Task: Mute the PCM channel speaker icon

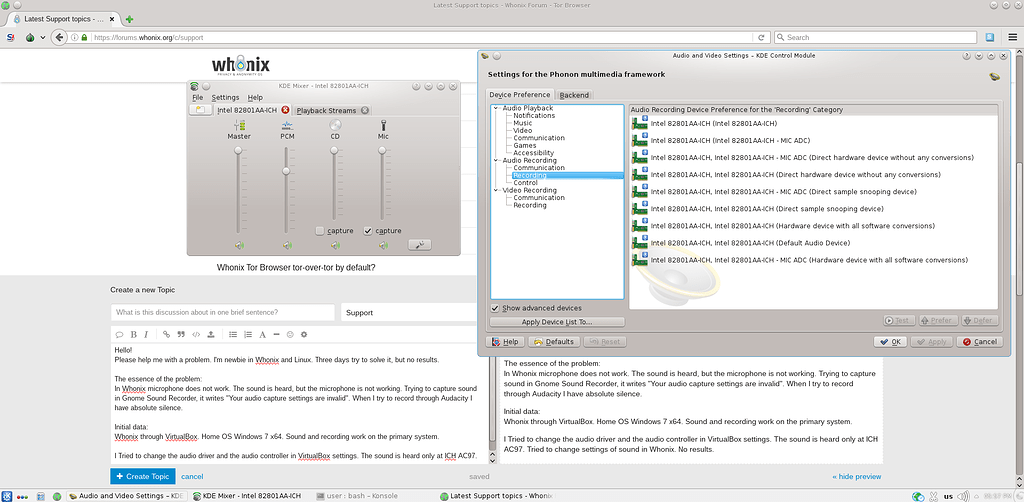Action: click(x=286, y=245)
